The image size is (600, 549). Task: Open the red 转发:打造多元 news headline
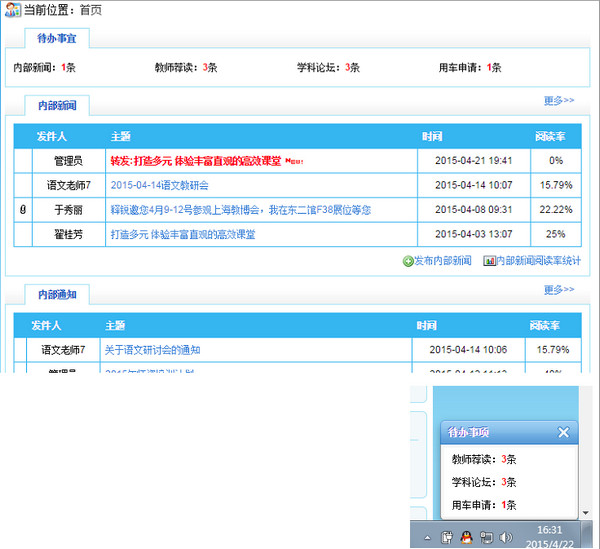(196, 160)
